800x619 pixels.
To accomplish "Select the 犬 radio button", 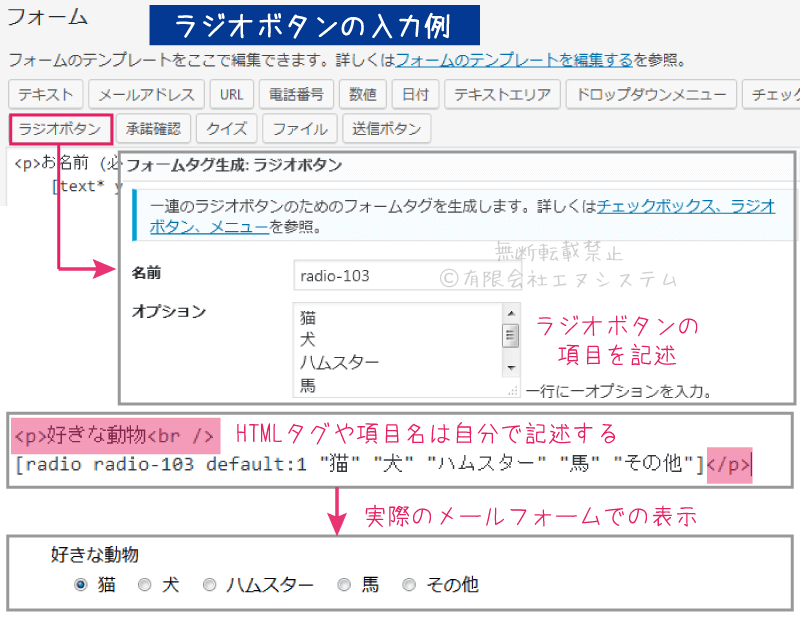I will (145, 584).
